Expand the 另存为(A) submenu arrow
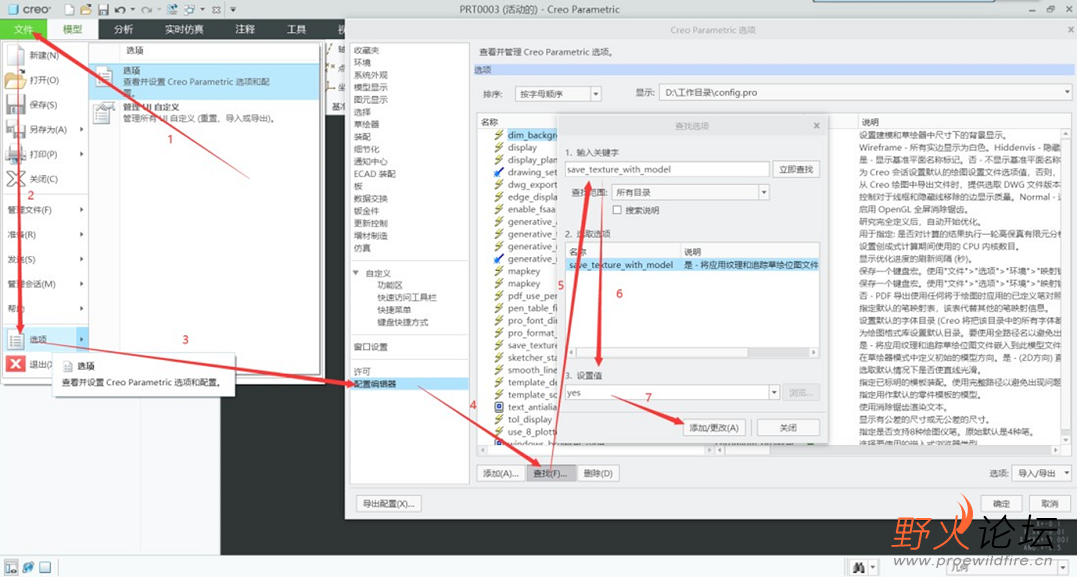Viewport: 1077px width, 577px height. click(82, 129)
